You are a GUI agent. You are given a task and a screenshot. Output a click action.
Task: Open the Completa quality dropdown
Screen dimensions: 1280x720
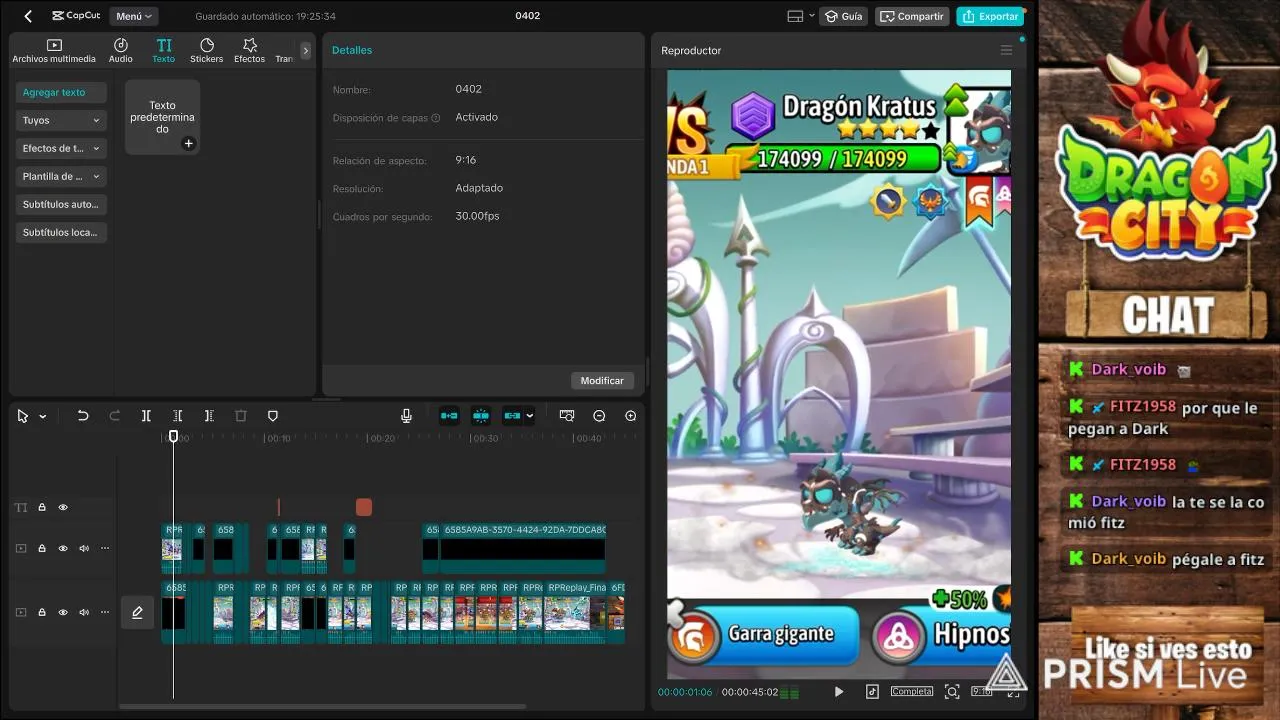pos(912,691)
